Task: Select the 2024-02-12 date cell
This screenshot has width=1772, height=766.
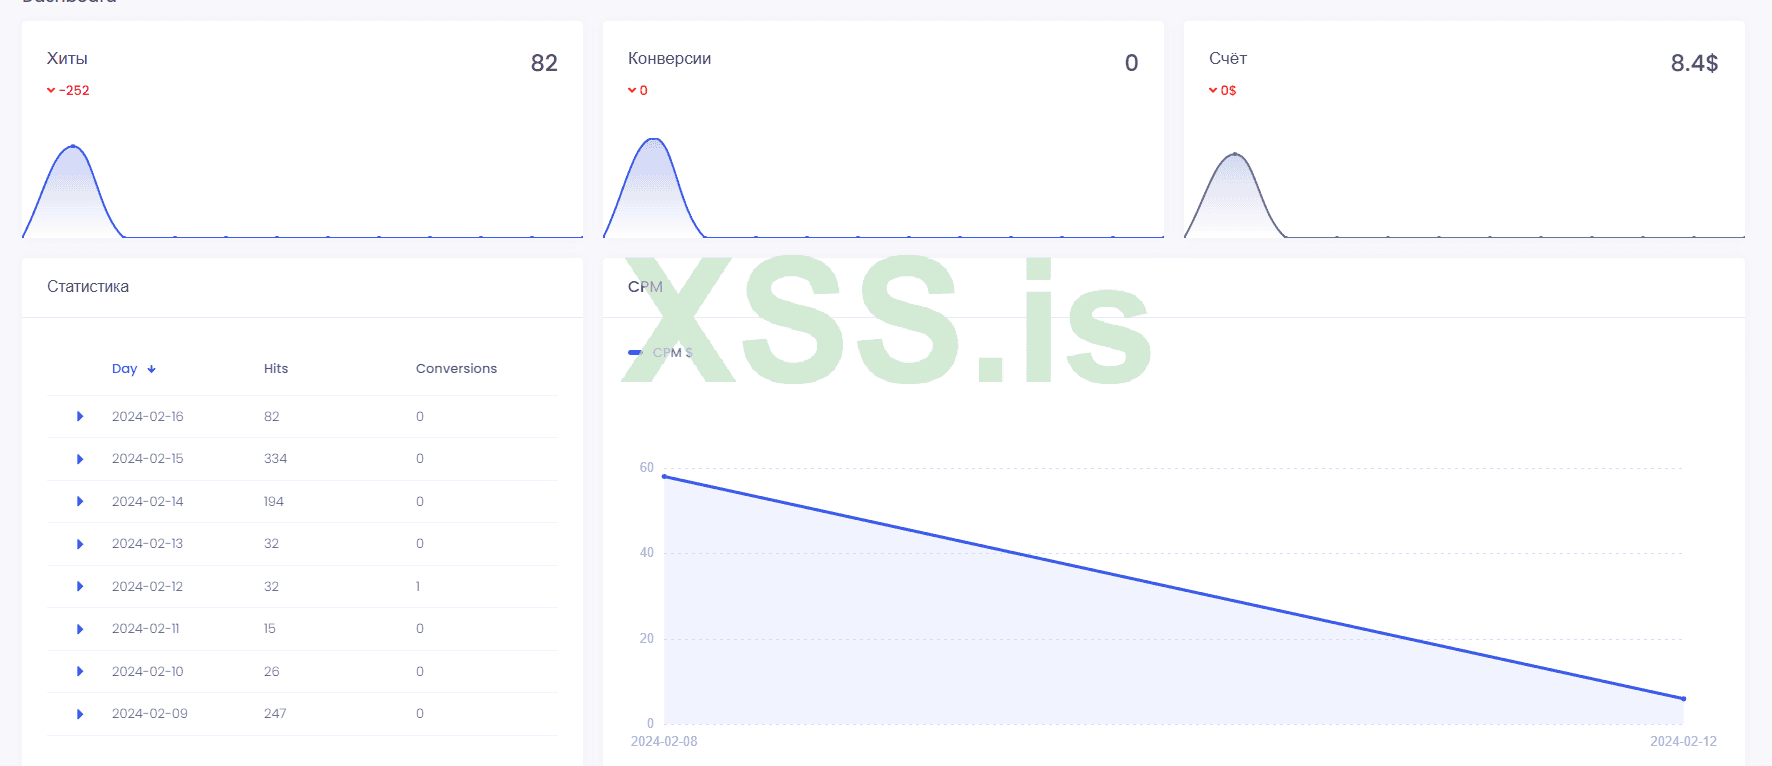Action: (148, 586)
